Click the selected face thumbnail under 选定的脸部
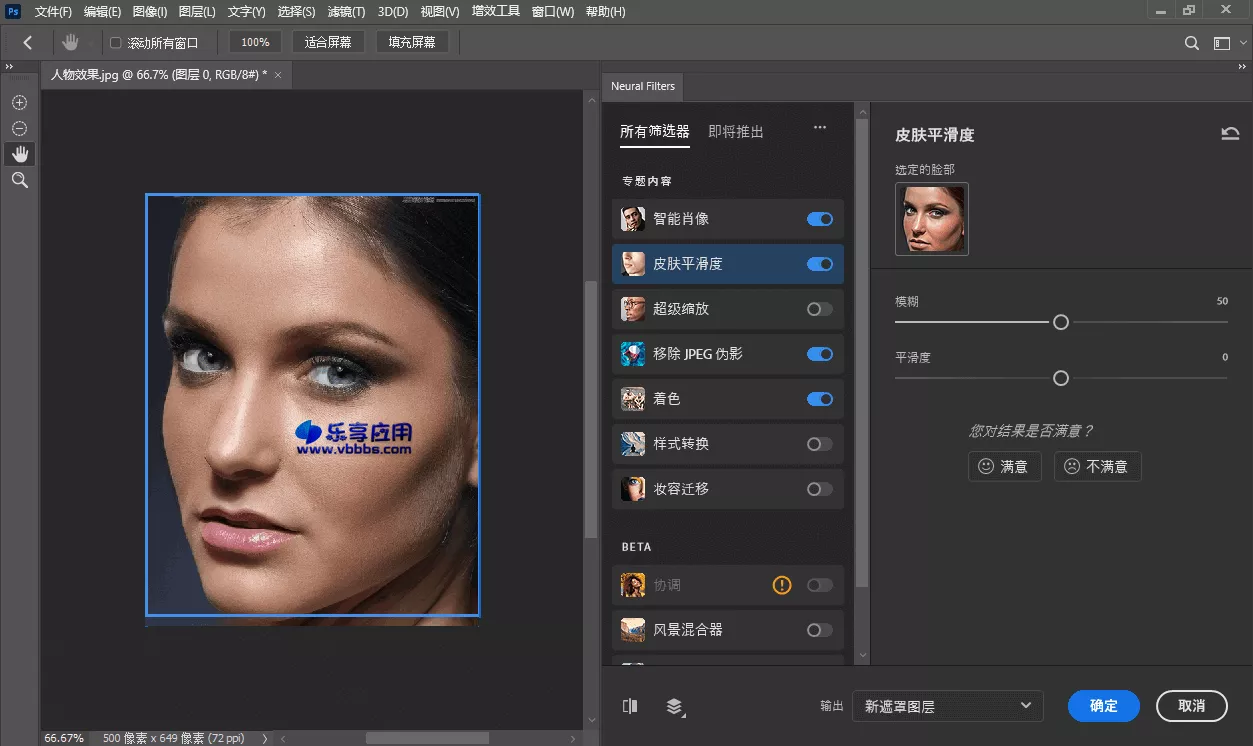The image size is (1253, 746). coord(931,221)
